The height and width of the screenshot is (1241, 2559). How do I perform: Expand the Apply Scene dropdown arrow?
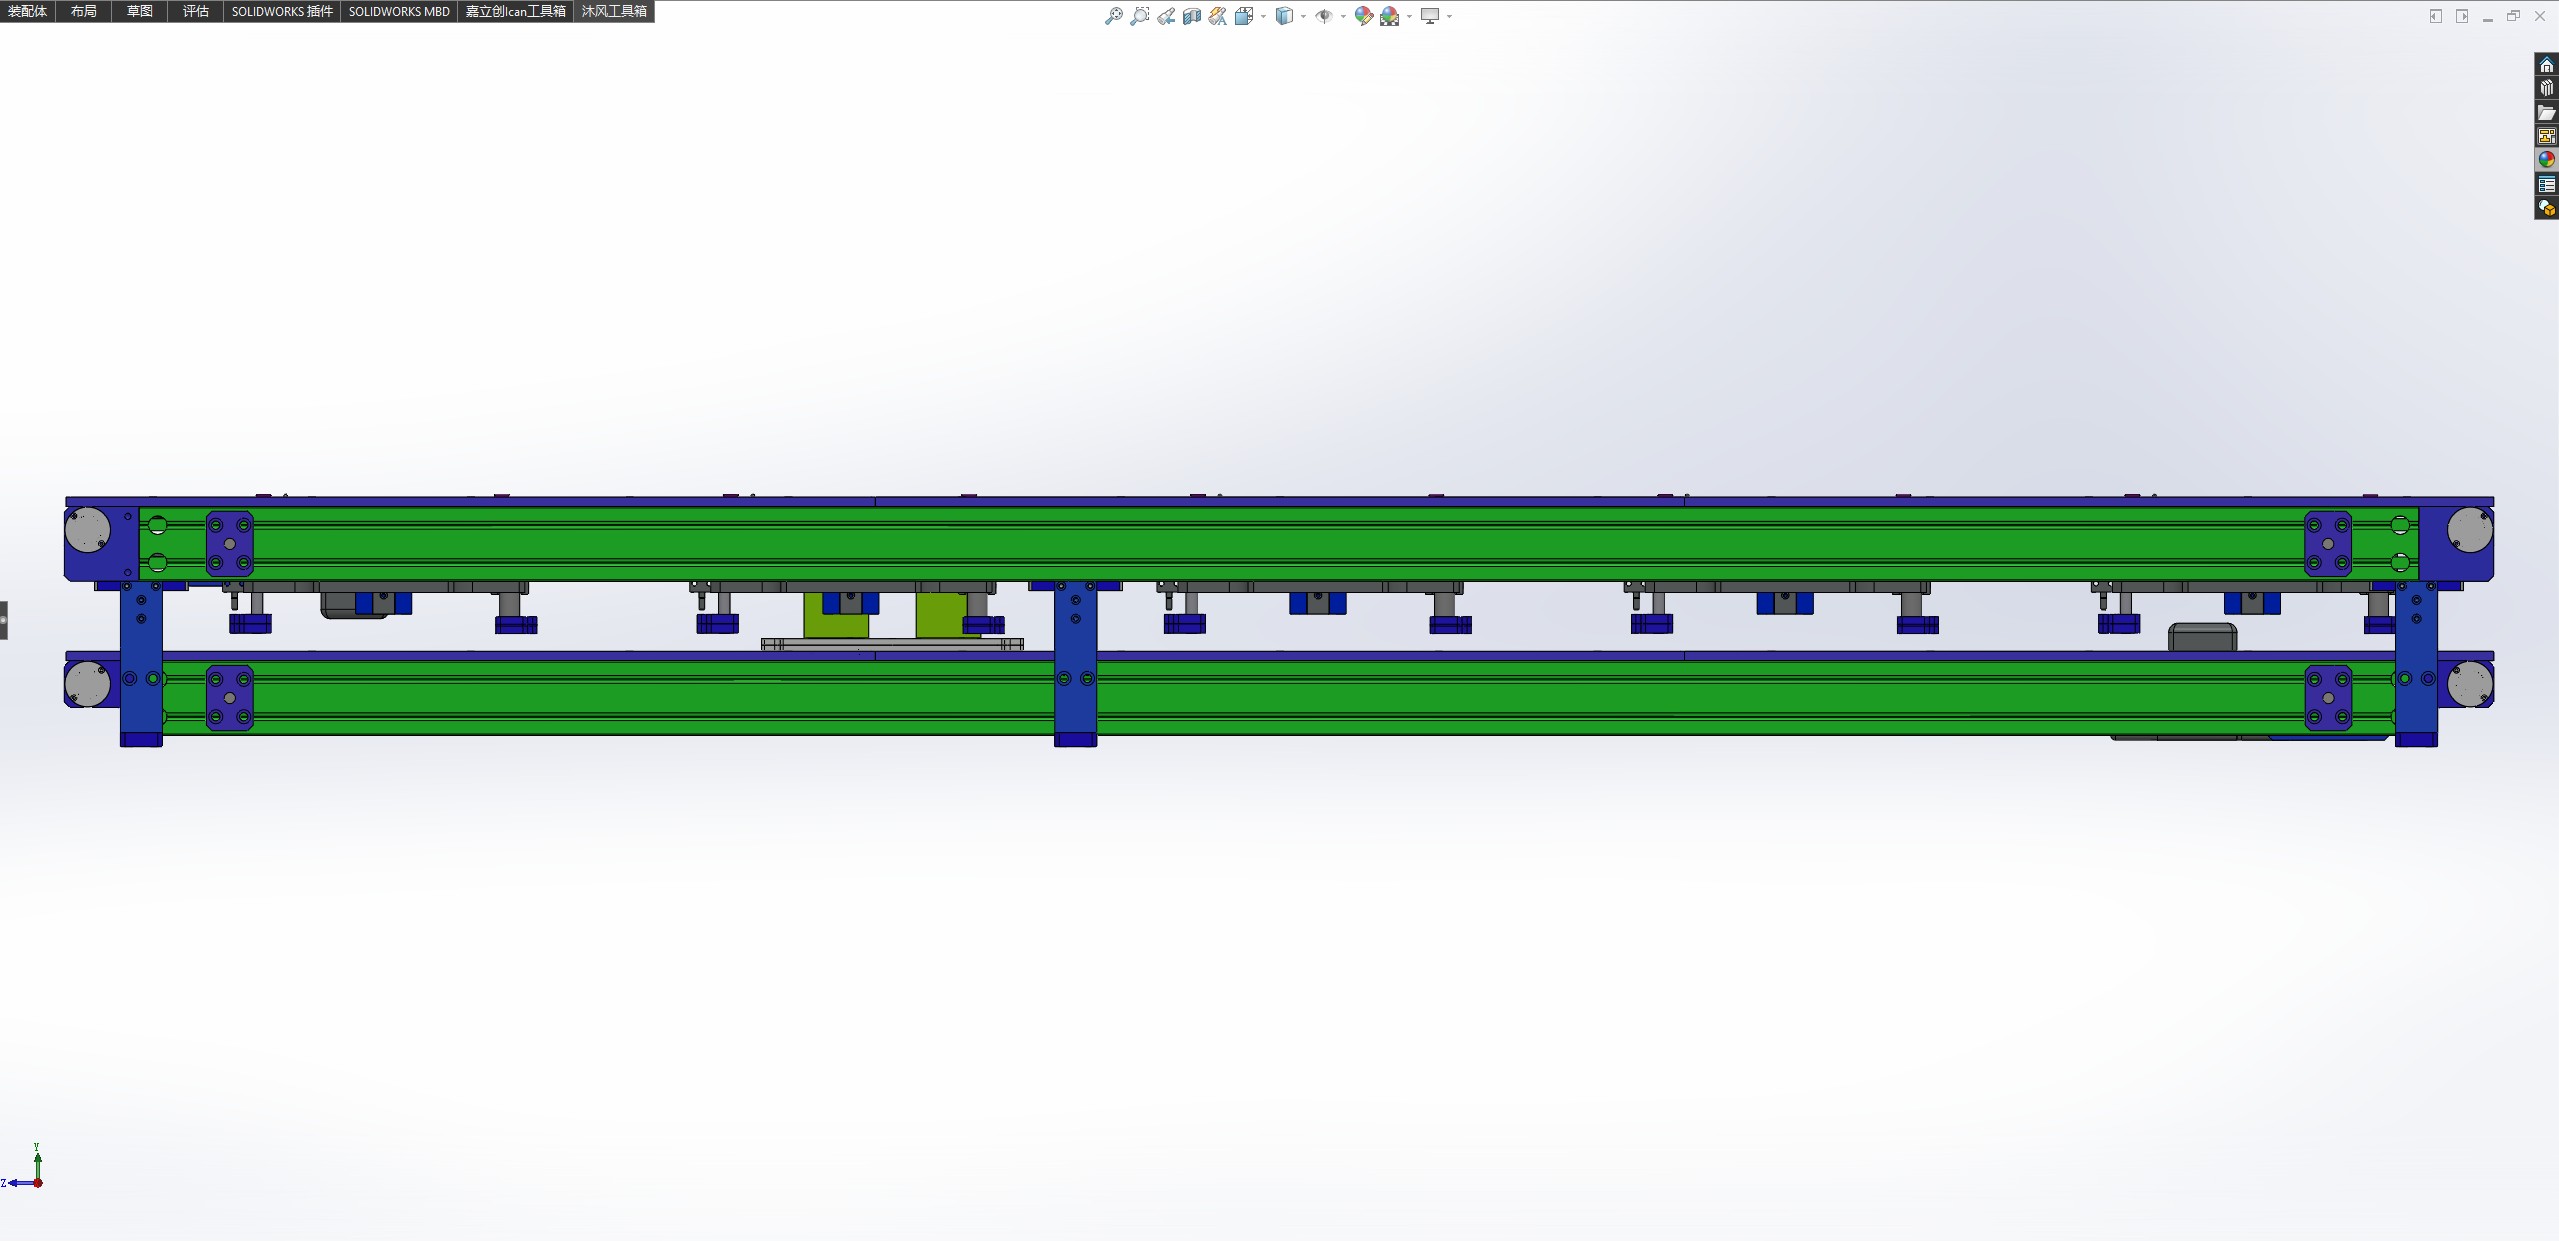pyautogui.click(x=1409, y=16)
